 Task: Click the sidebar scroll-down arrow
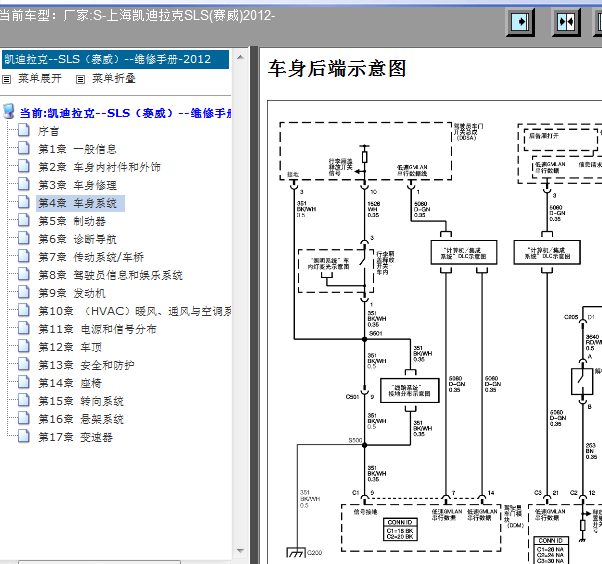pyautogui.click(x=241, y=551)
